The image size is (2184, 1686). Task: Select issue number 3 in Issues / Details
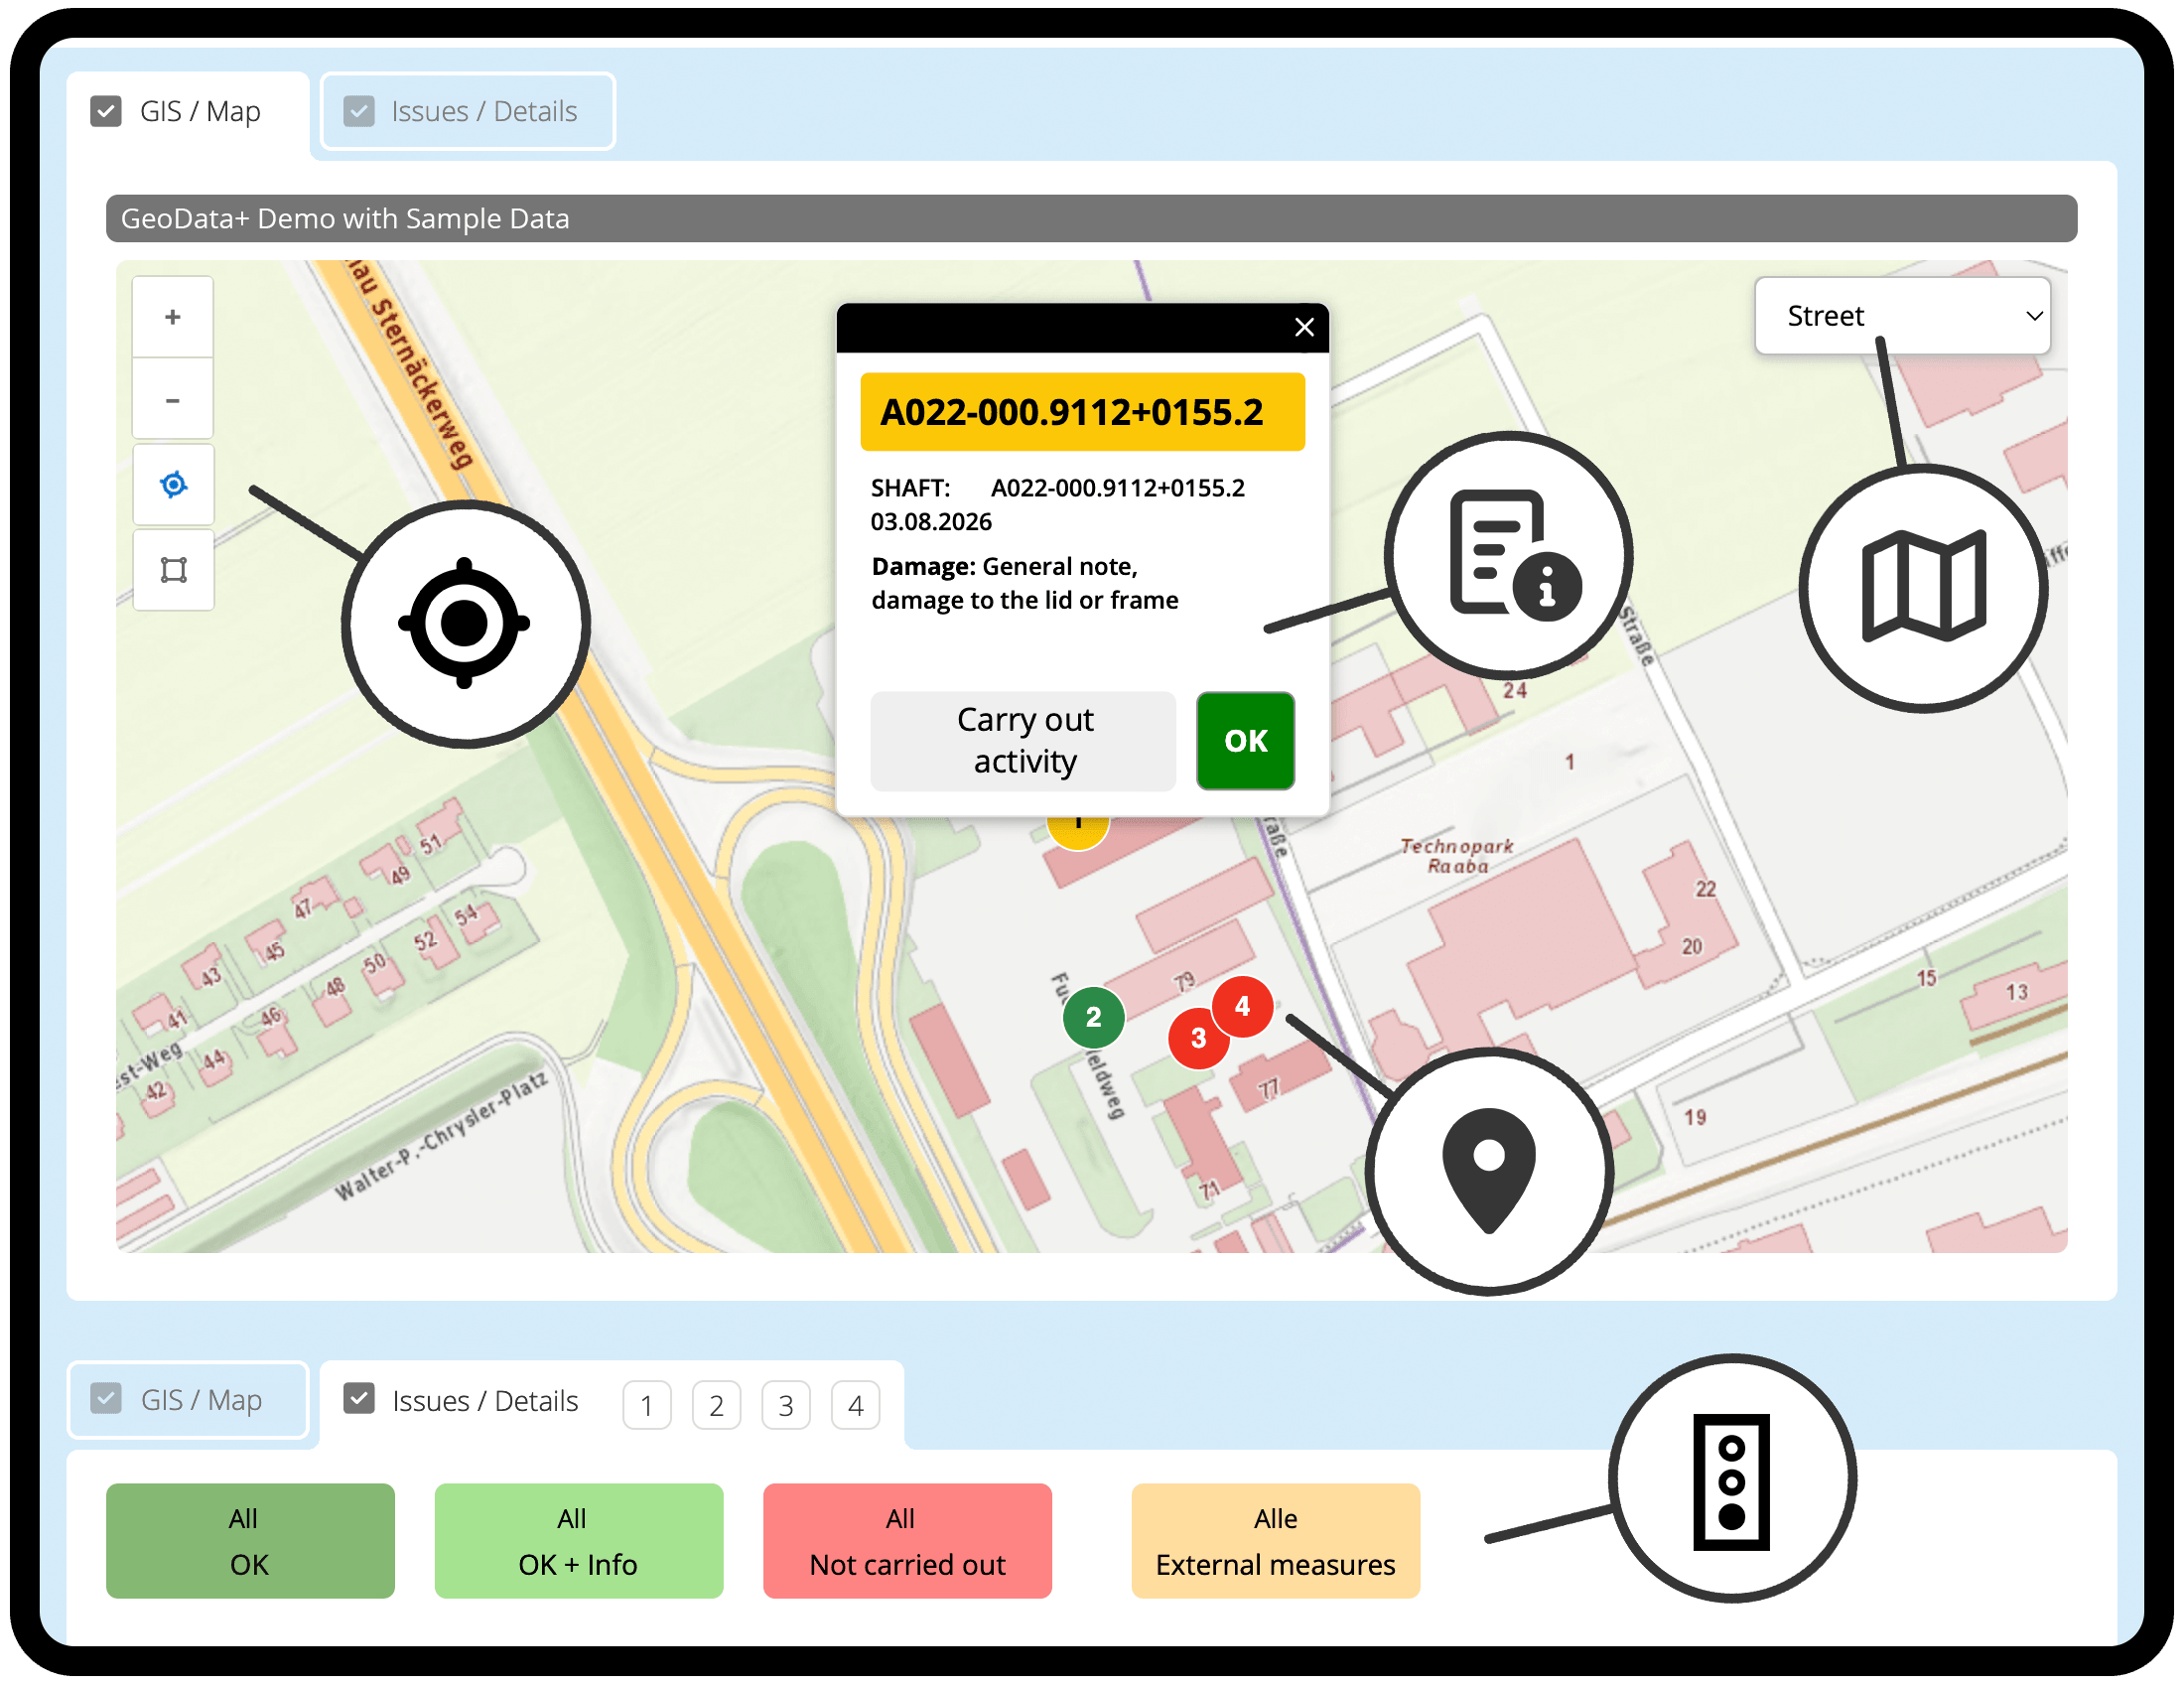point(786,1404)
